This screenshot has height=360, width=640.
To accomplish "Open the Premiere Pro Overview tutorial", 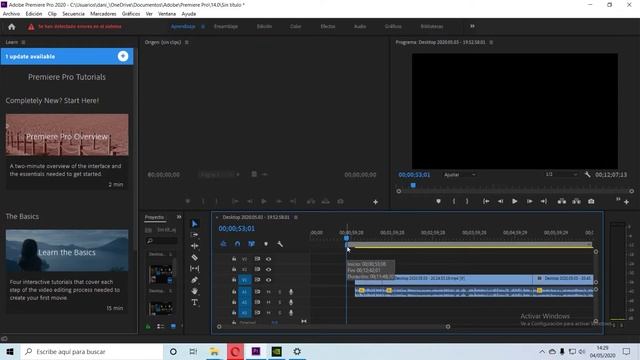I will 67,135.
